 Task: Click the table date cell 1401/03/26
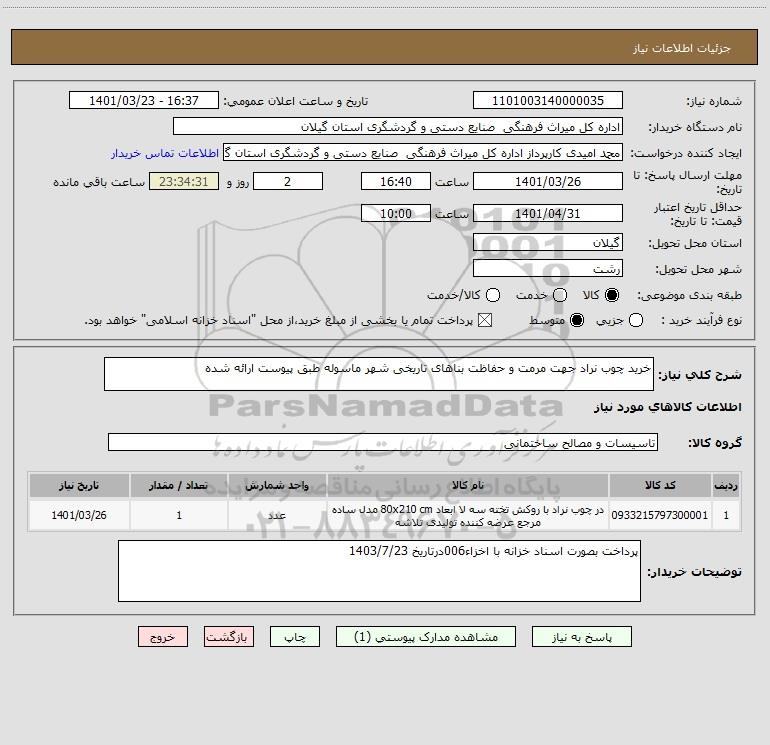79,515
